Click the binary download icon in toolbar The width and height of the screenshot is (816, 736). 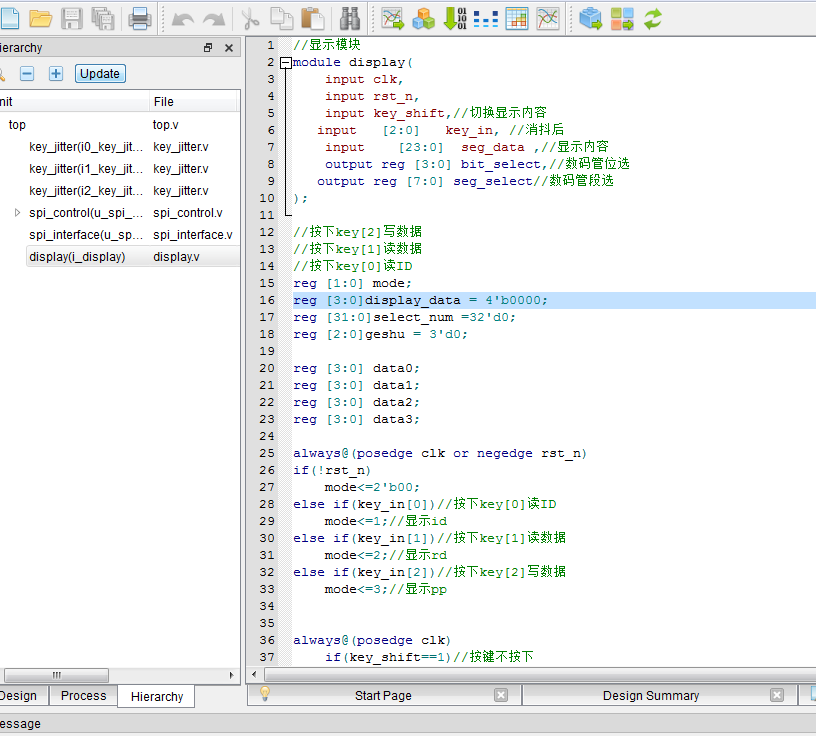click(455, 18)
